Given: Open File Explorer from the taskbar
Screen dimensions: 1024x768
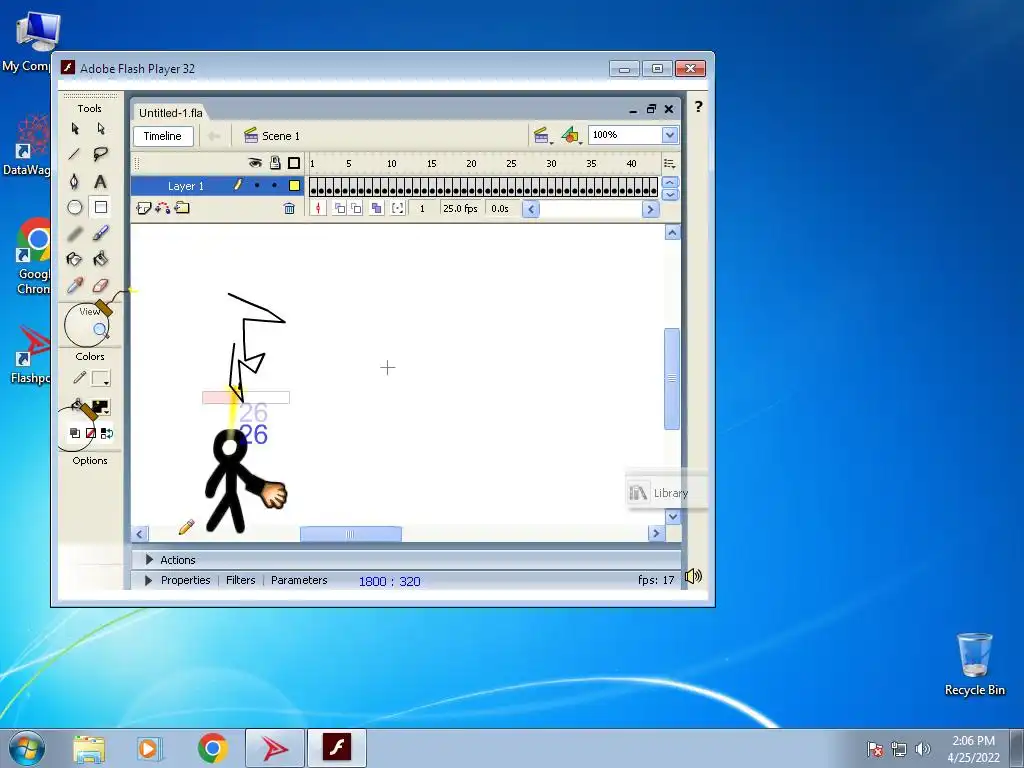Looking at the screenshot, I should click(x=89, y=748).
